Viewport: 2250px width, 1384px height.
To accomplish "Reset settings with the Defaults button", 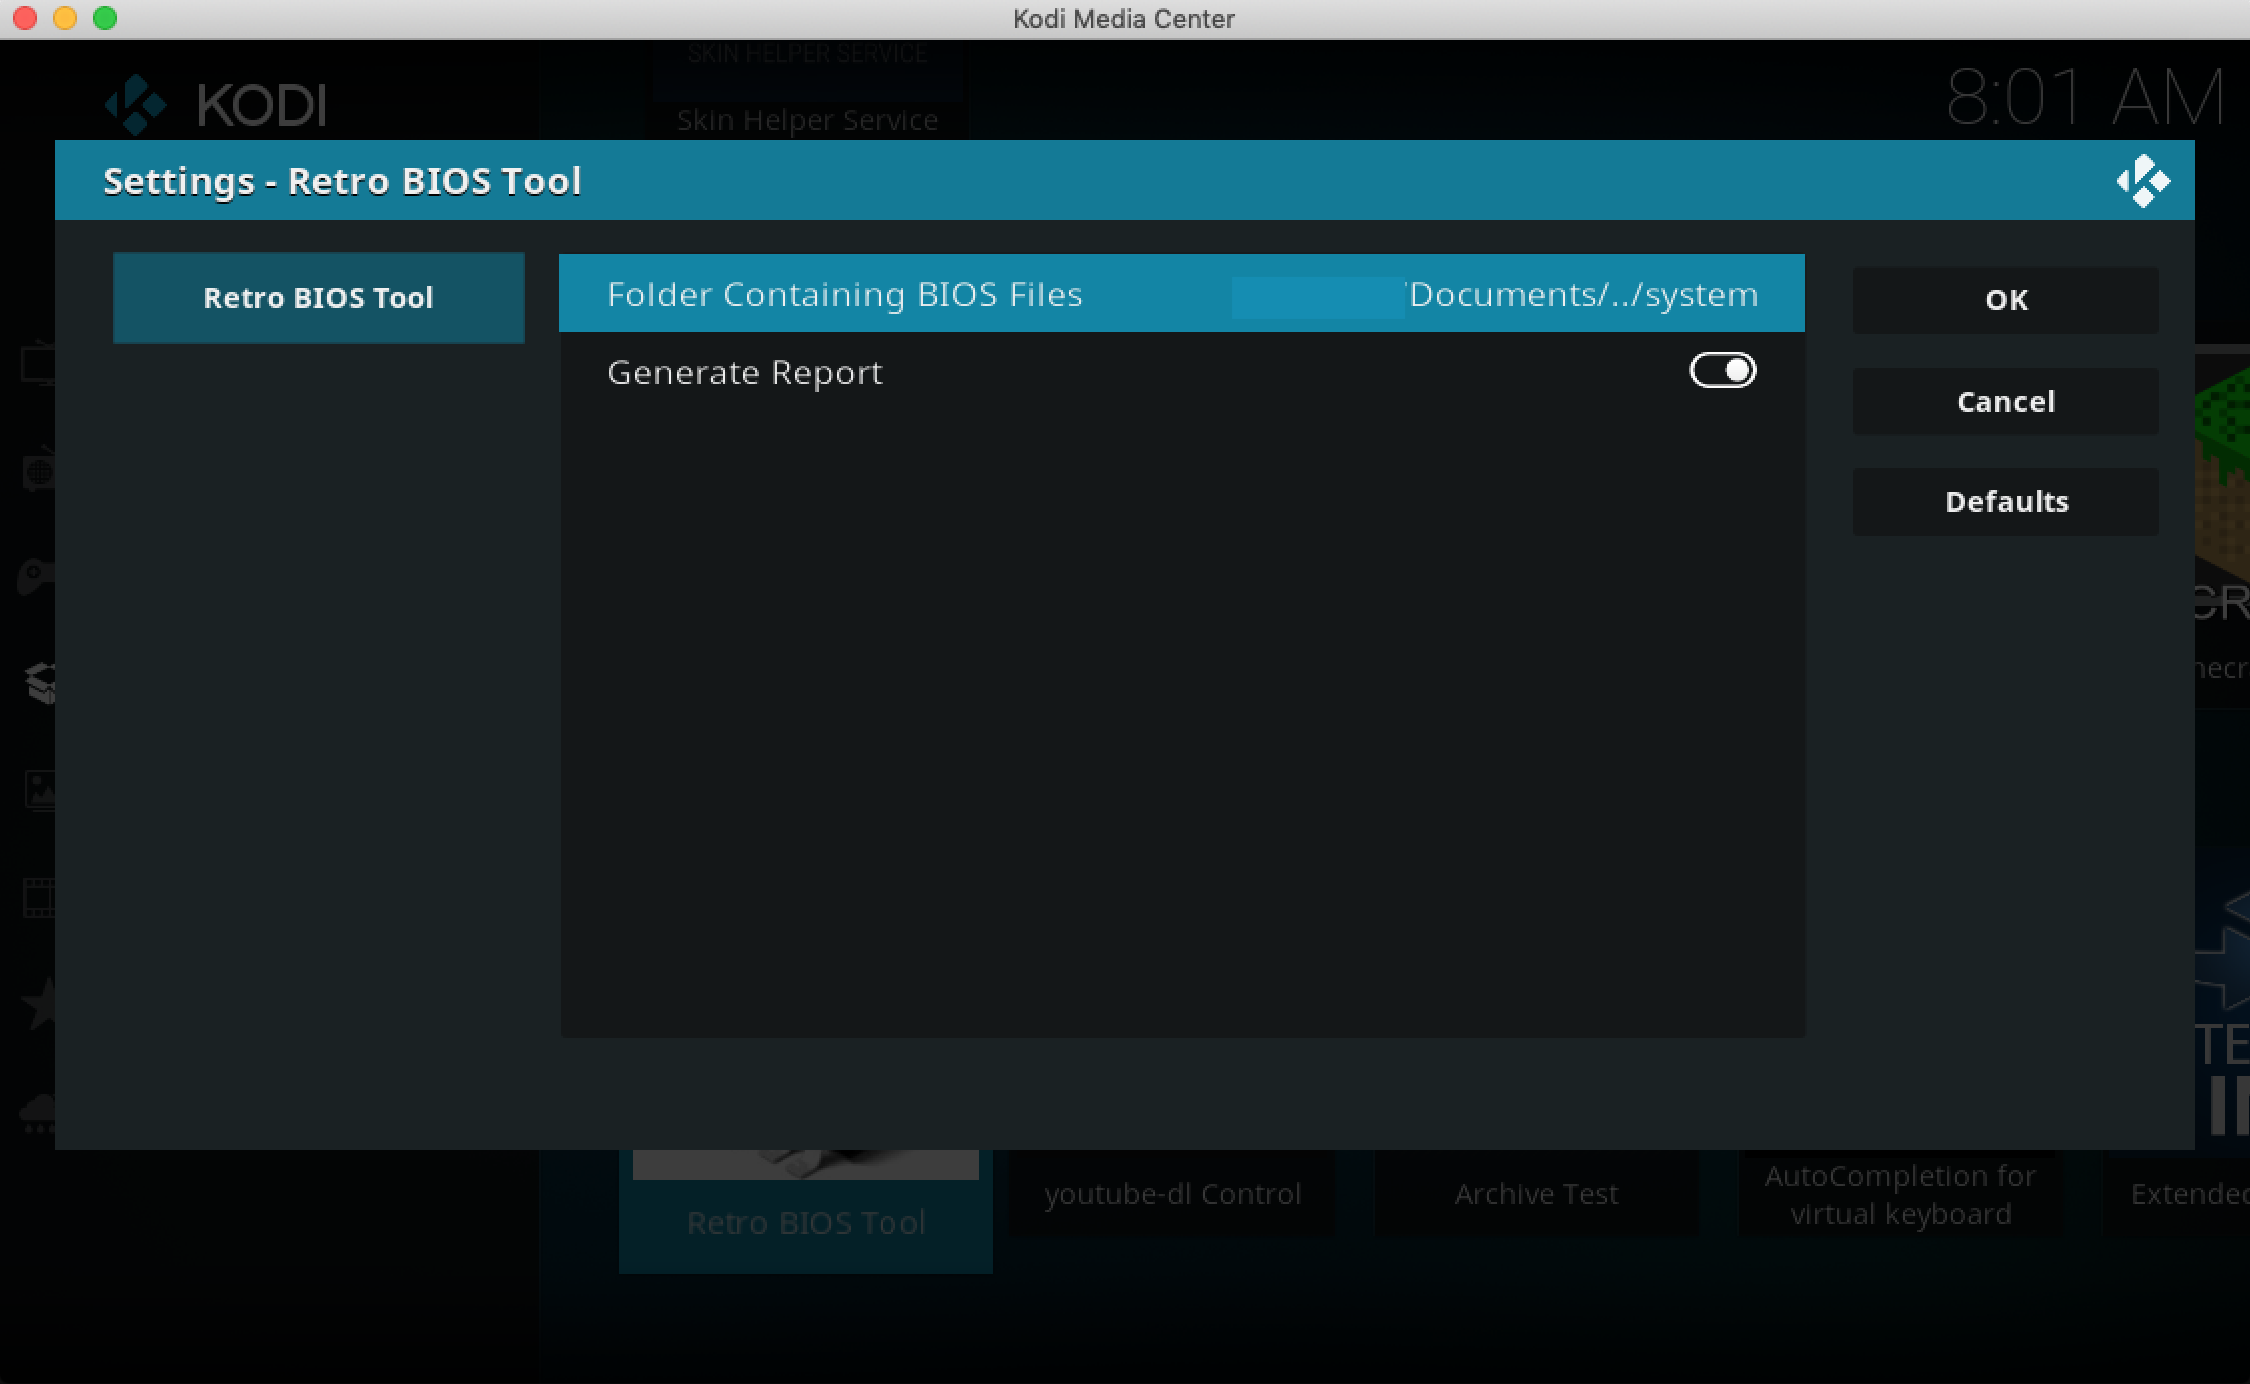I will point(2005,502).
